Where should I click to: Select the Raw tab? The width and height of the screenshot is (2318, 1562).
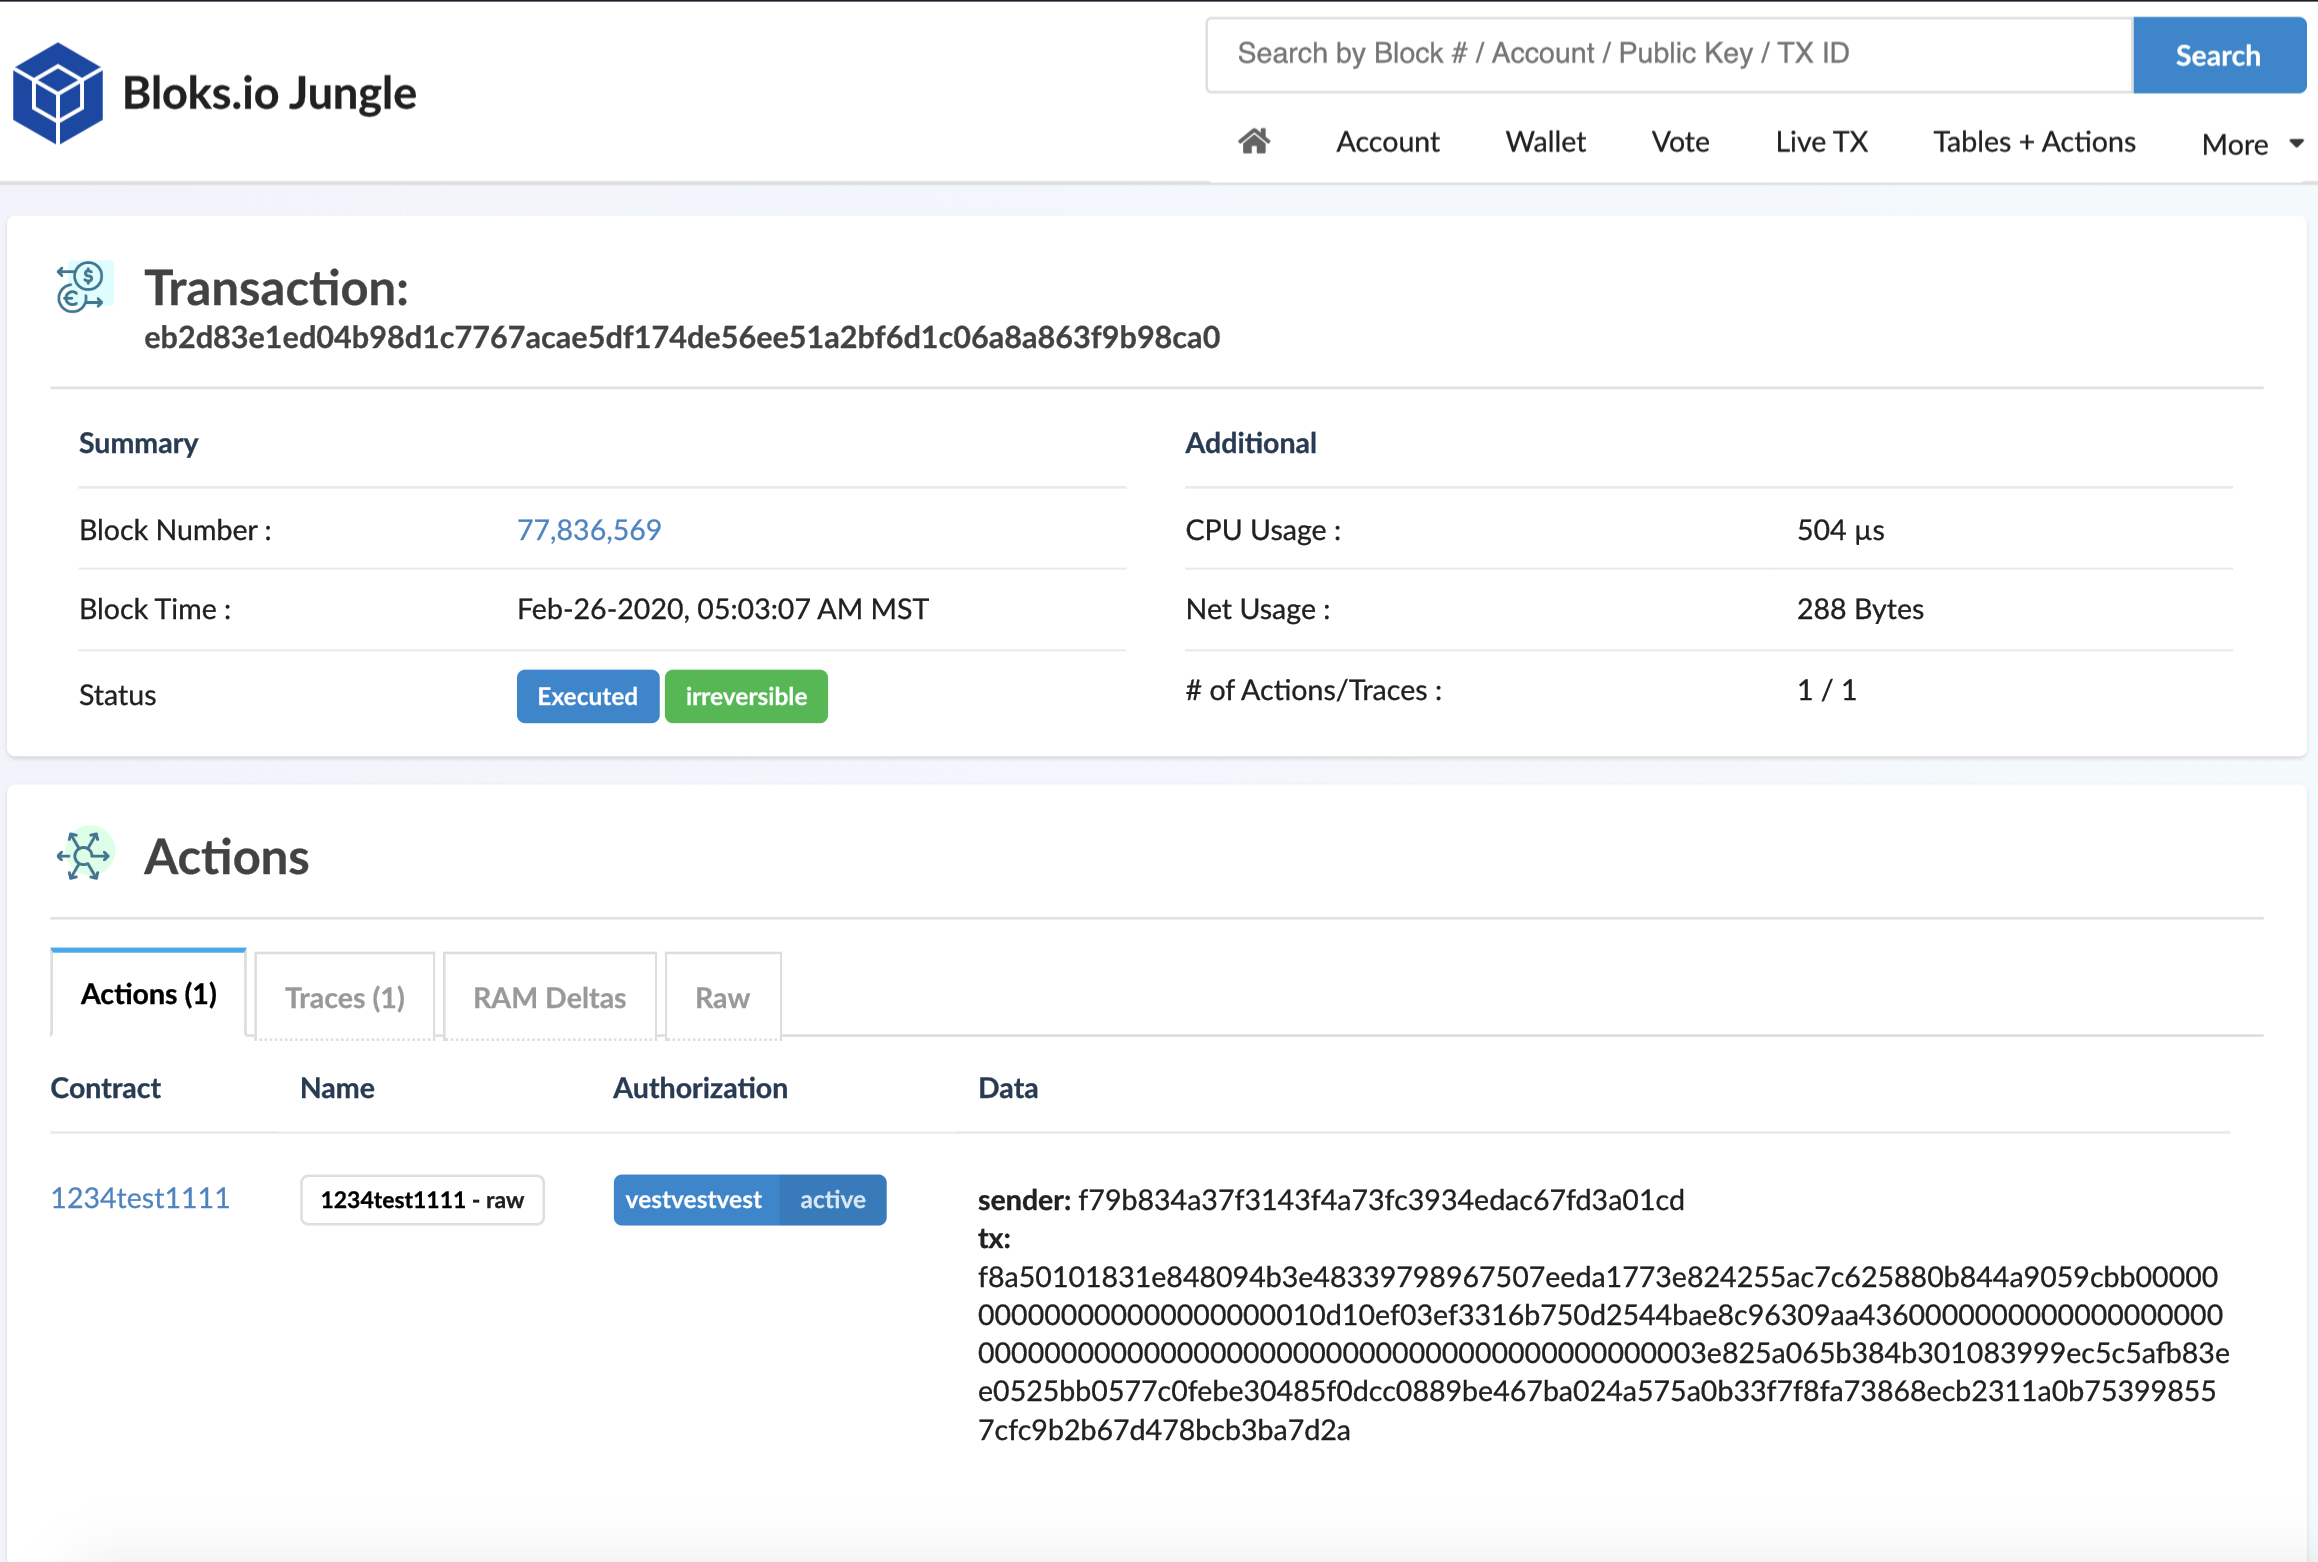[722, 997]
